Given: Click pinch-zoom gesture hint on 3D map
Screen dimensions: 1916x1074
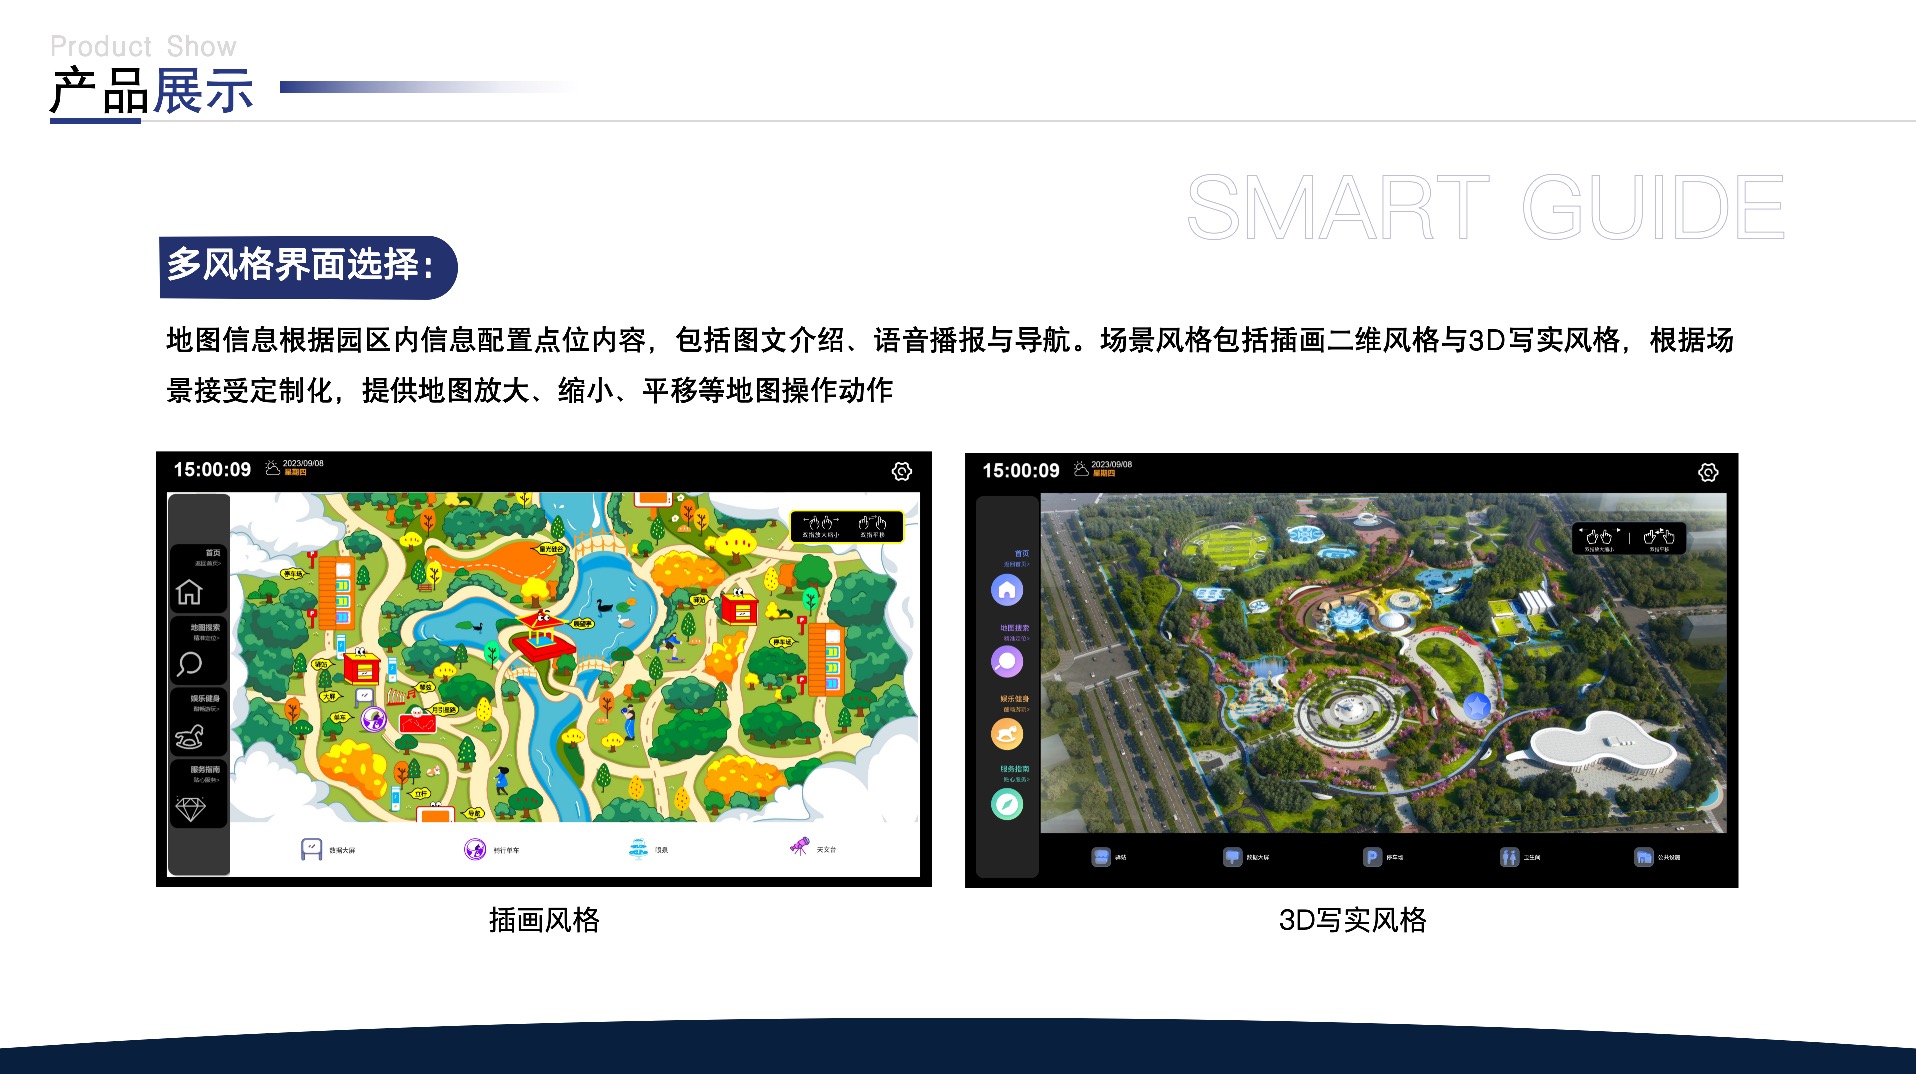Looking at the screenshot, I should 1599,539.
